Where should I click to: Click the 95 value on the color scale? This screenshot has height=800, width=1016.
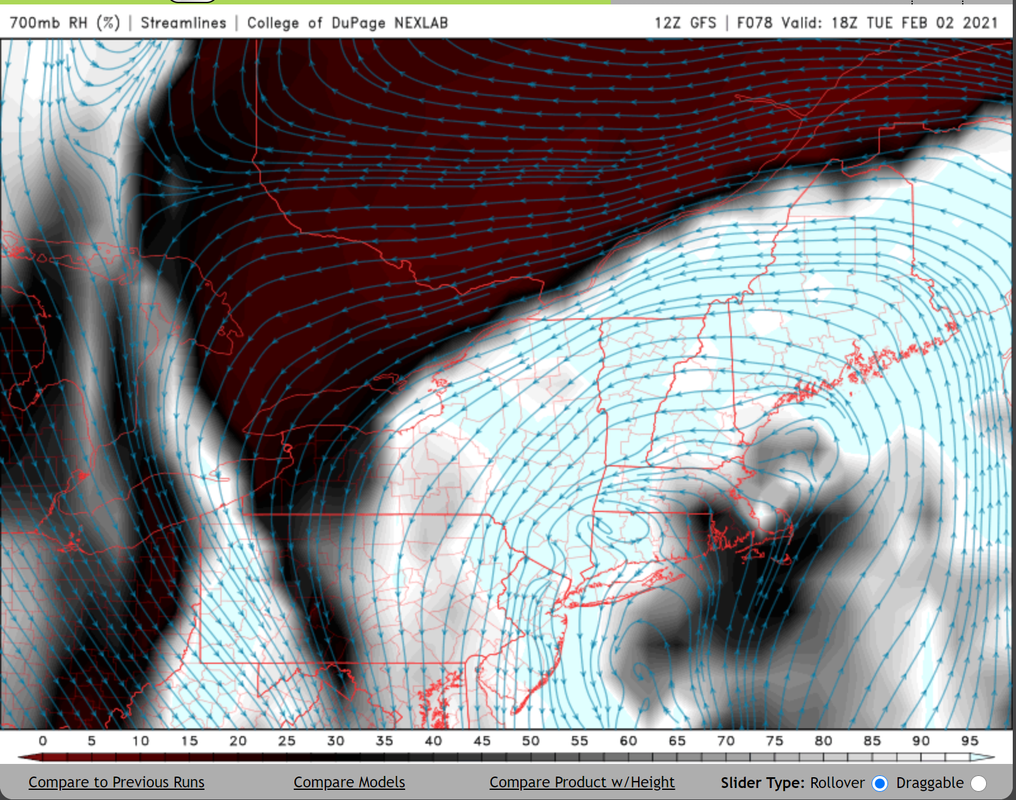pyautogui.click(x=969, y=740)
